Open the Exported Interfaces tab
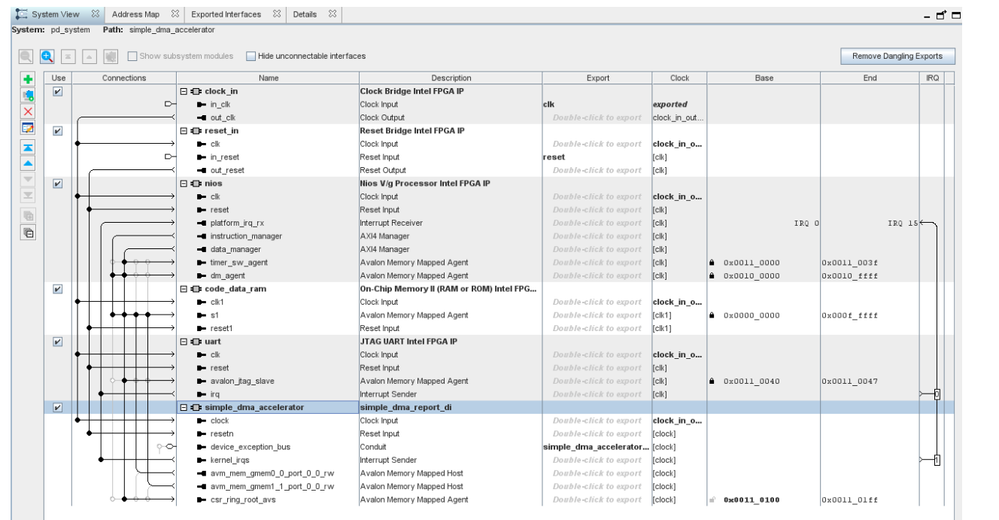Viewport: 999px width, 520px height. point(226,15)
